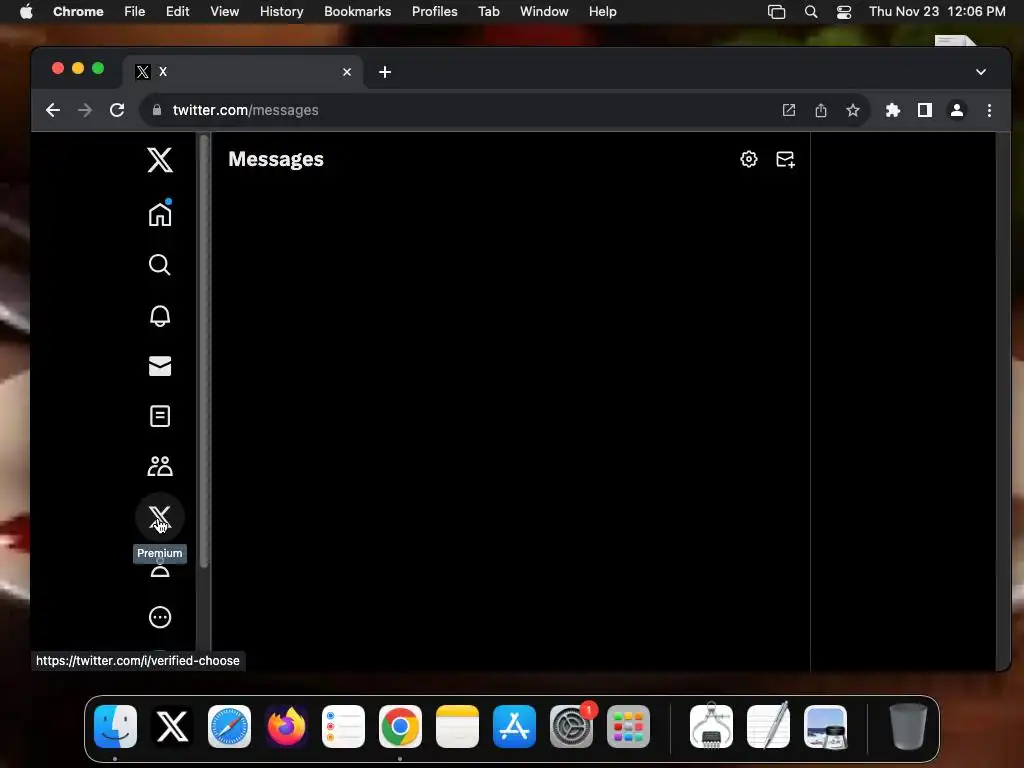Close the X tab
Screen dimensions: 1024x768
click(347, 72)
